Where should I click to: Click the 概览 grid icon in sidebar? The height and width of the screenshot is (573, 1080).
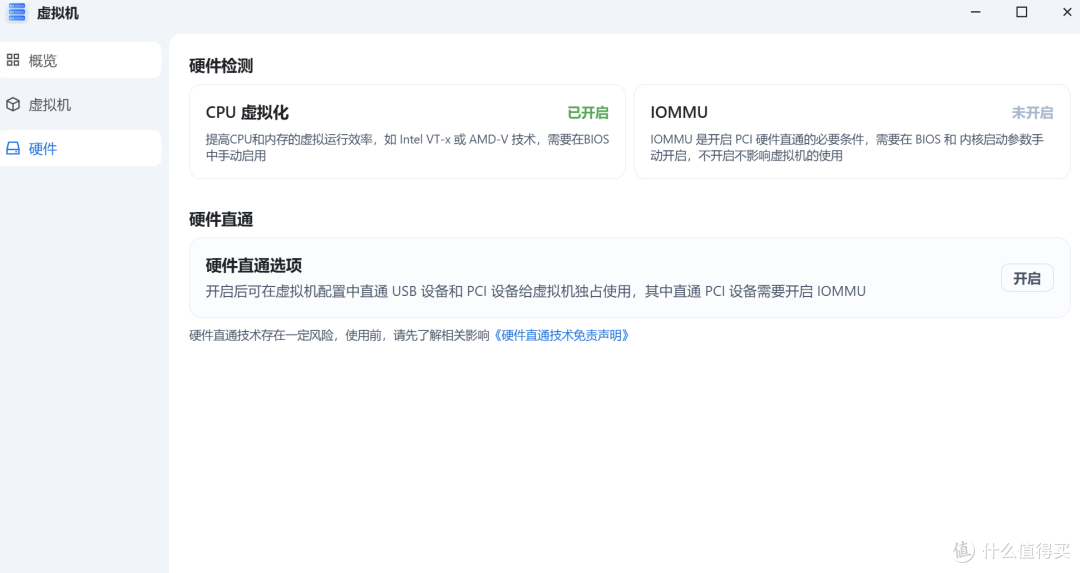pos(13,60)
